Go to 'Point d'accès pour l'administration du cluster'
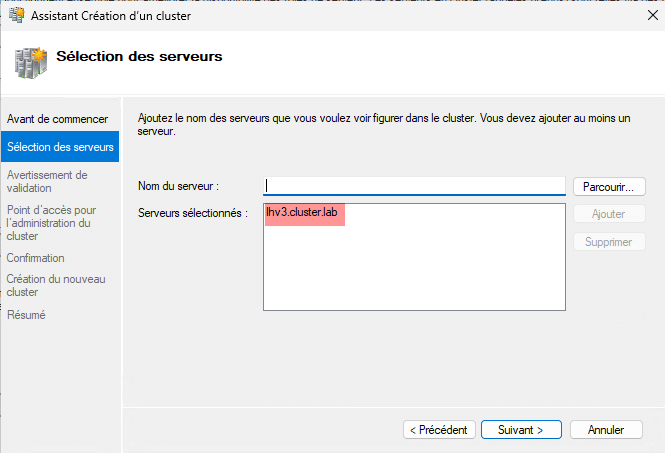 pos(51,223)
